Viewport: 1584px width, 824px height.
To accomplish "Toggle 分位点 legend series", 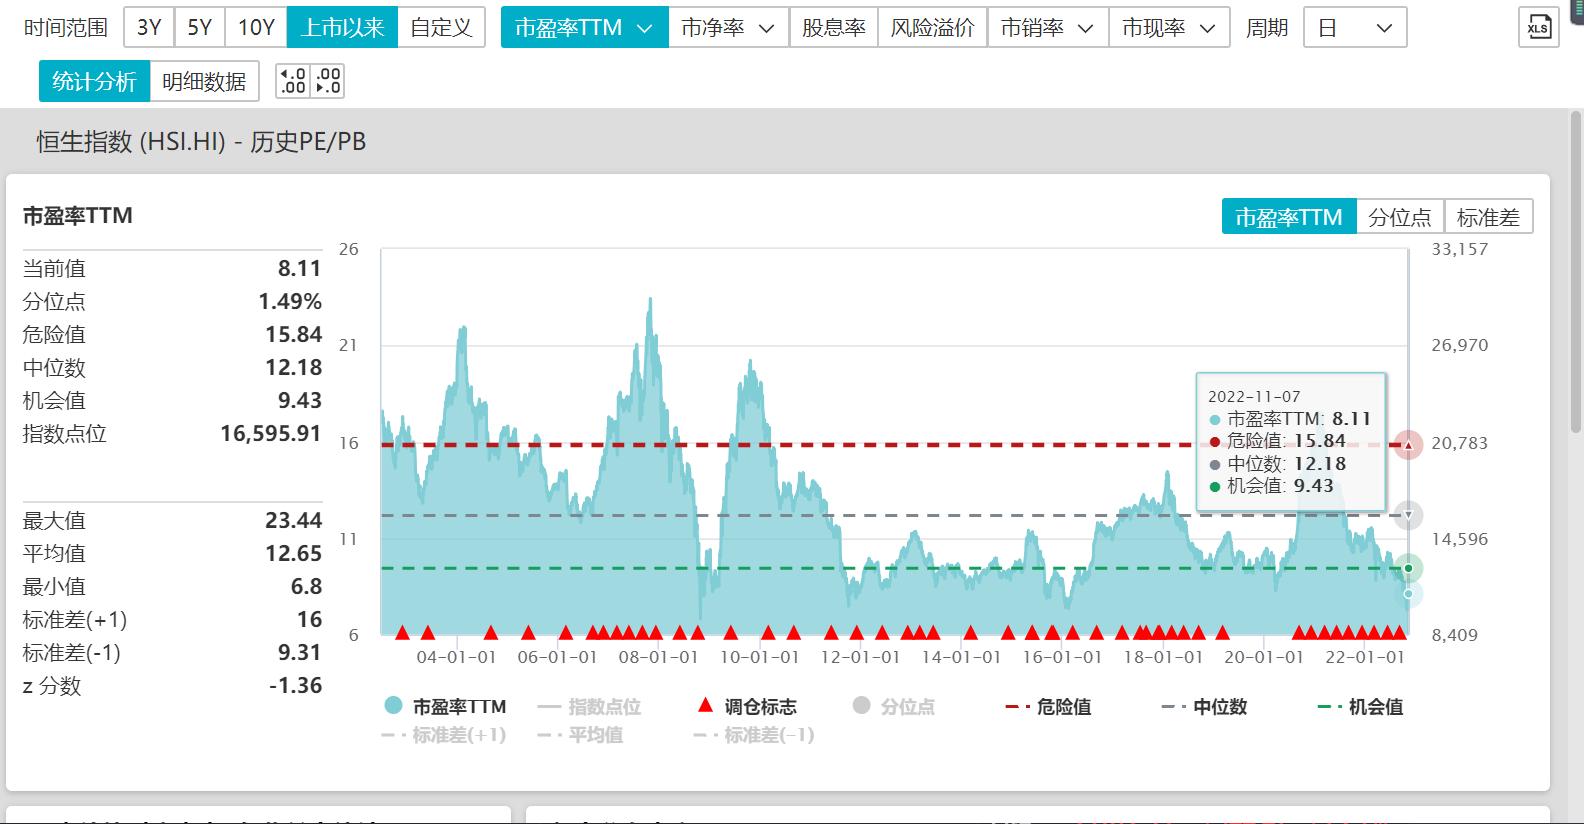I will click(x=893, y=706).
